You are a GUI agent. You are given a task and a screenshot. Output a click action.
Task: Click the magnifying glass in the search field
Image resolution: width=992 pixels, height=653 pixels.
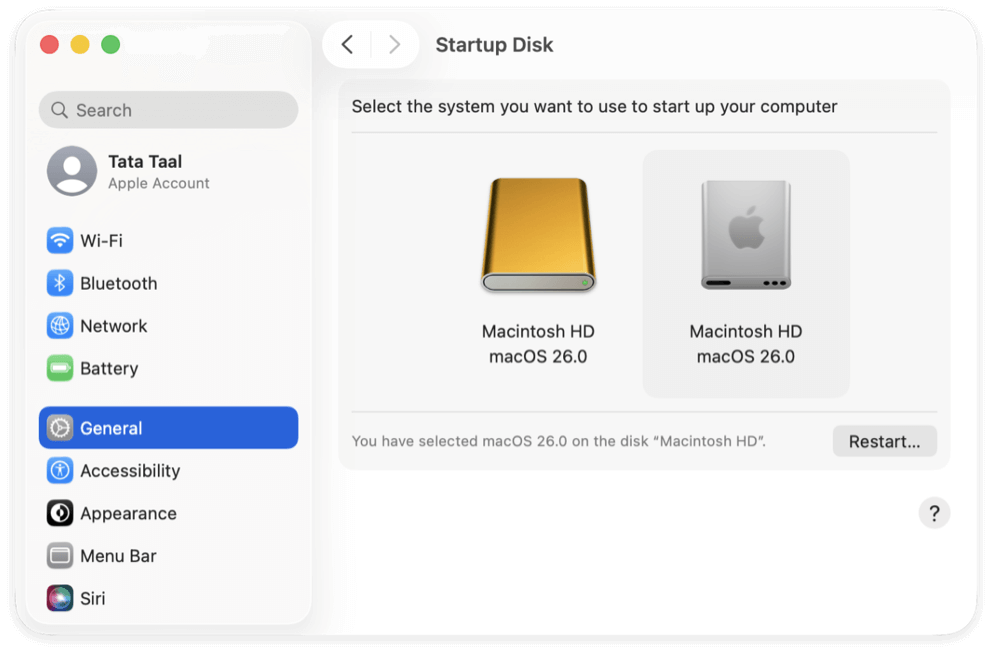pos(59,109)
